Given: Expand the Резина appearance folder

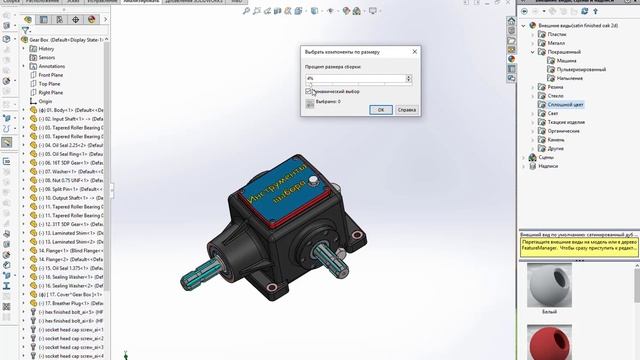Looking at the screenshot, I should 532,87.
